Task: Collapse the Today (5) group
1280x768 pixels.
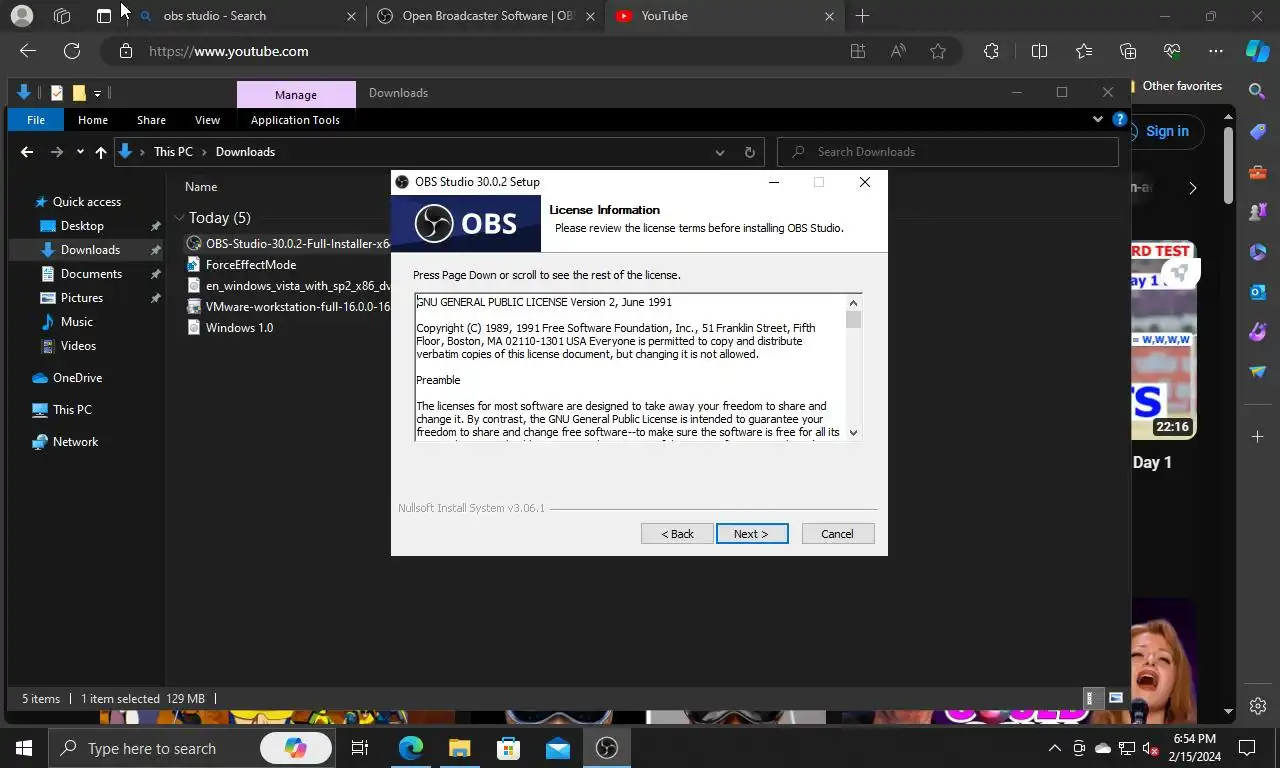Action: [179, 218]
